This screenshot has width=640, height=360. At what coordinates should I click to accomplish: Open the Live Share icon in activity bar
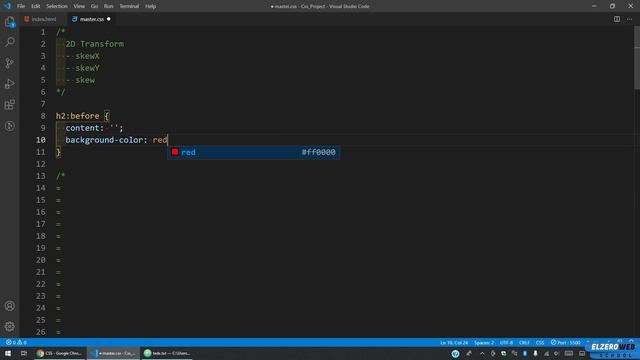coord(10,126)
